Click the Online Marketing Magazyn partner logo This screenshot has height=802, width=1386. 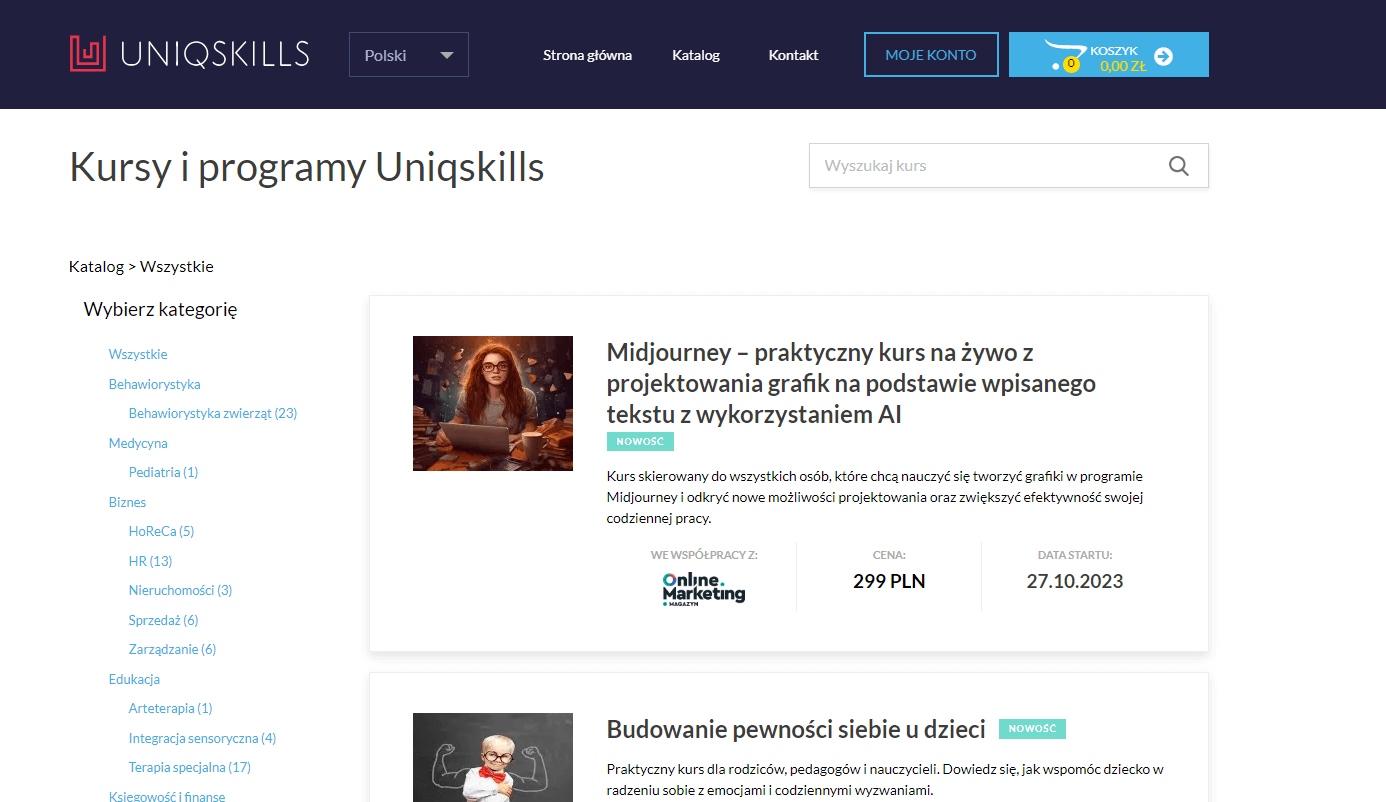click(703, 589)
